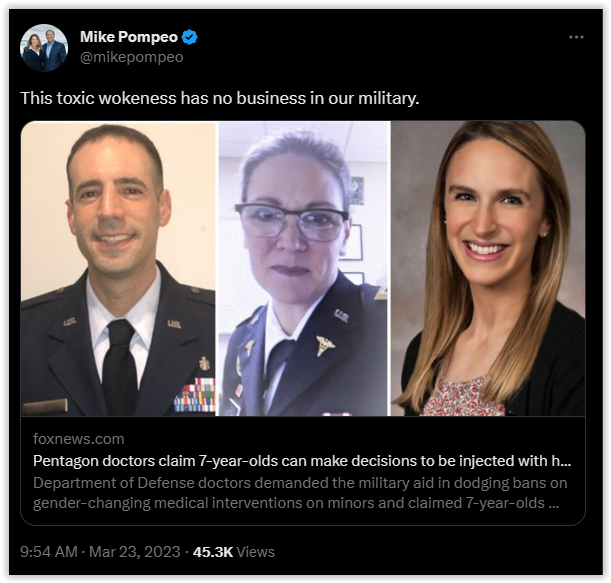Viewport: 611px width, 583px height.
Task: Open the three-dot more options menu
Action: coord(576,37)
